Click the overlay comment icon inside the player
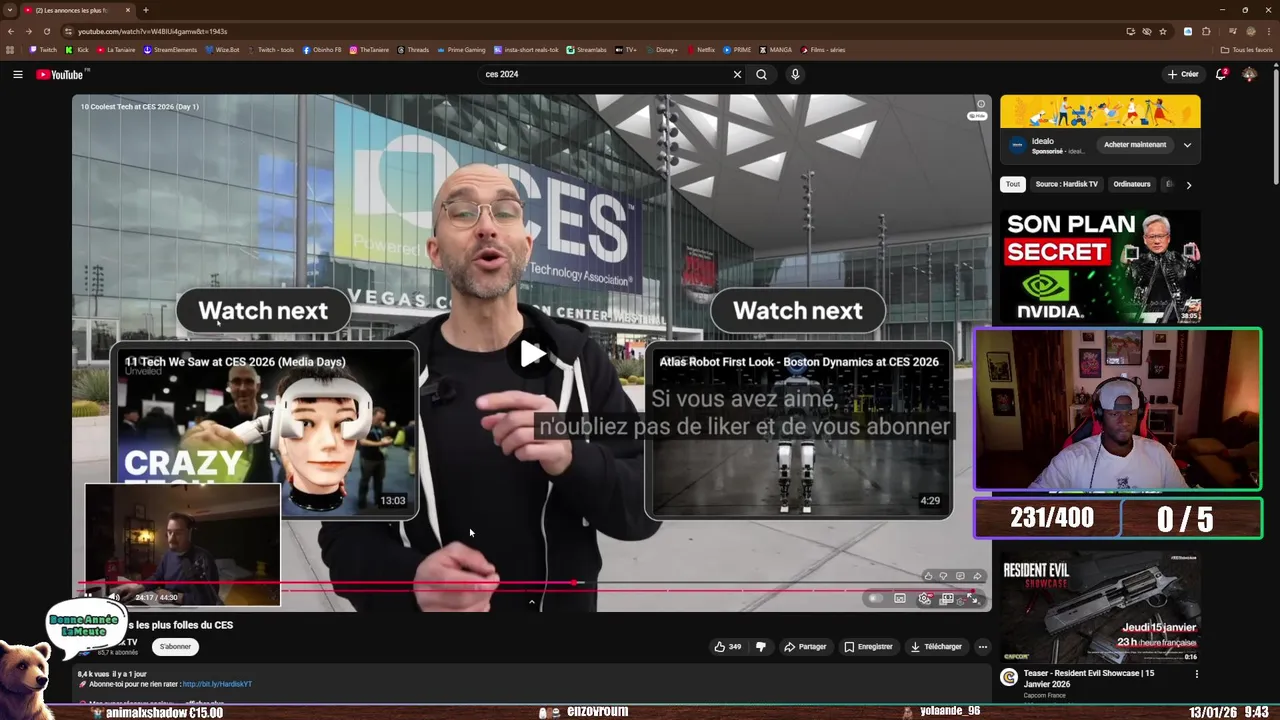The width and height of the screenshot is (1280, 720). (x=960, y=576)
